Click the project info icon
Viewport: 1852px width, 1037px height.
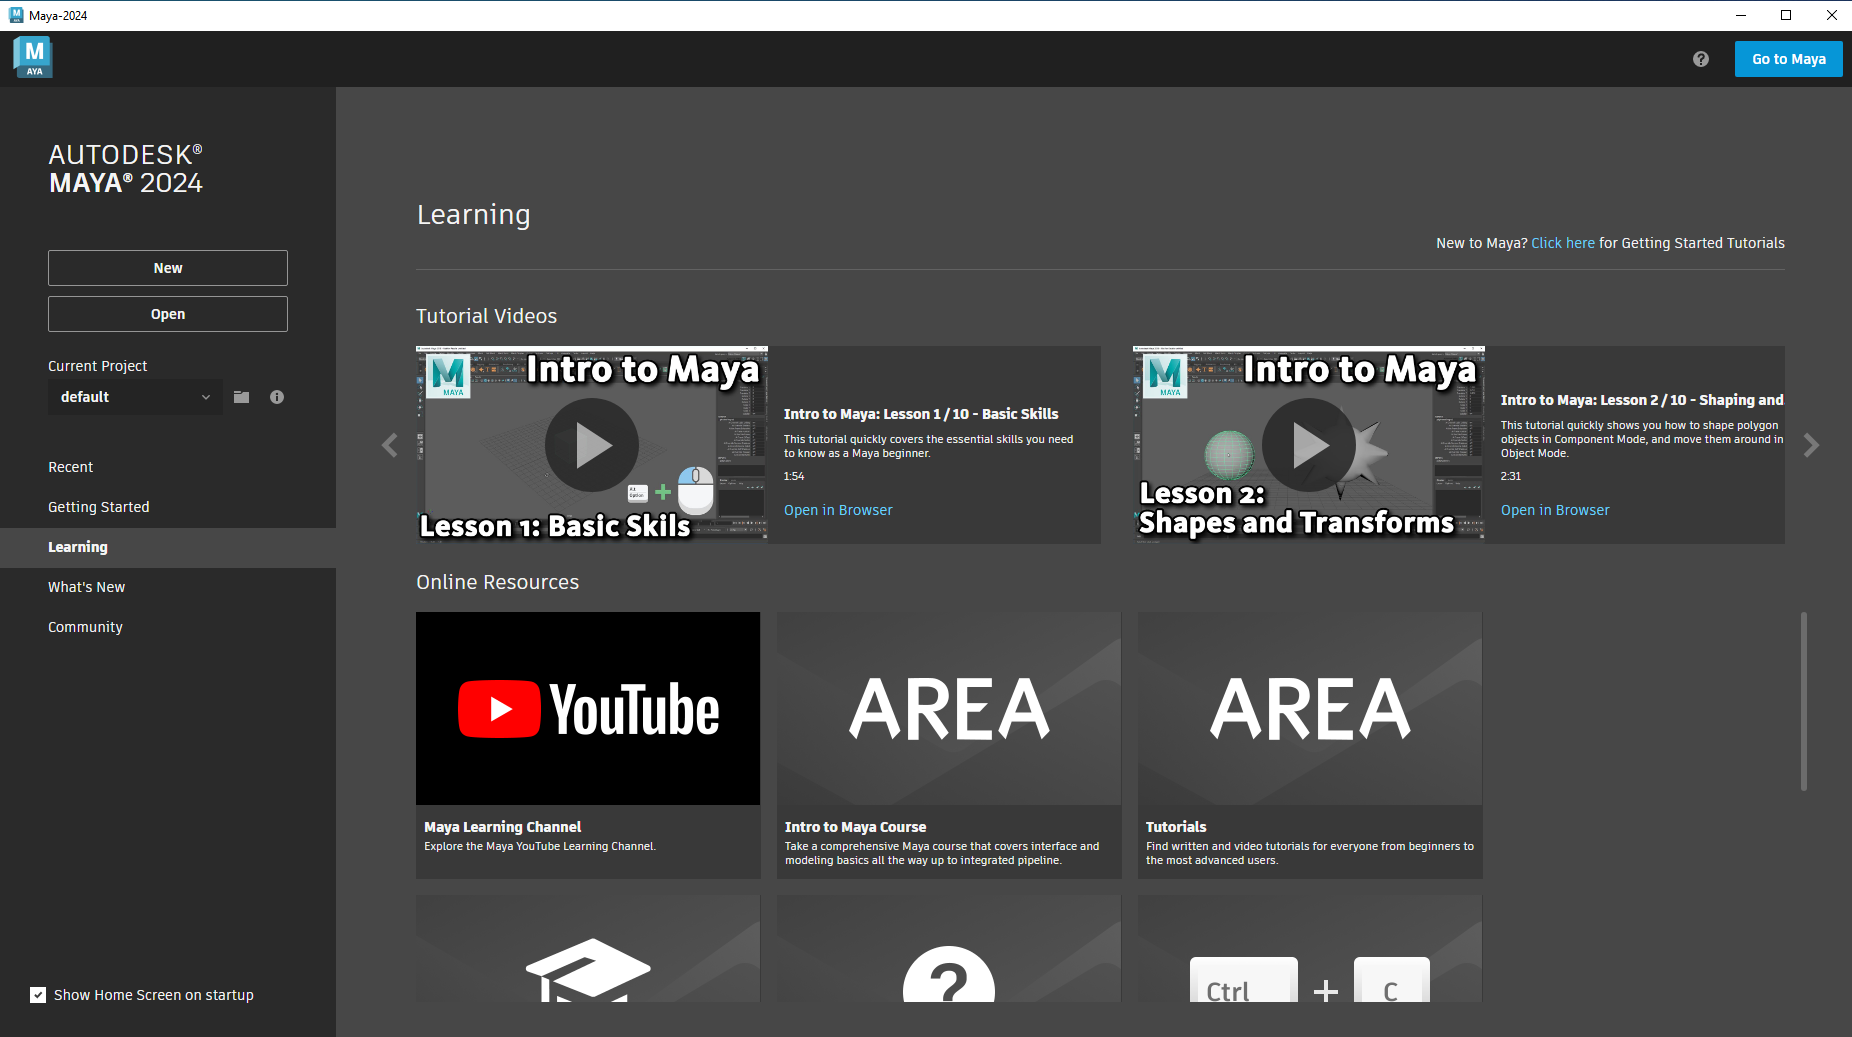point(277,397)
